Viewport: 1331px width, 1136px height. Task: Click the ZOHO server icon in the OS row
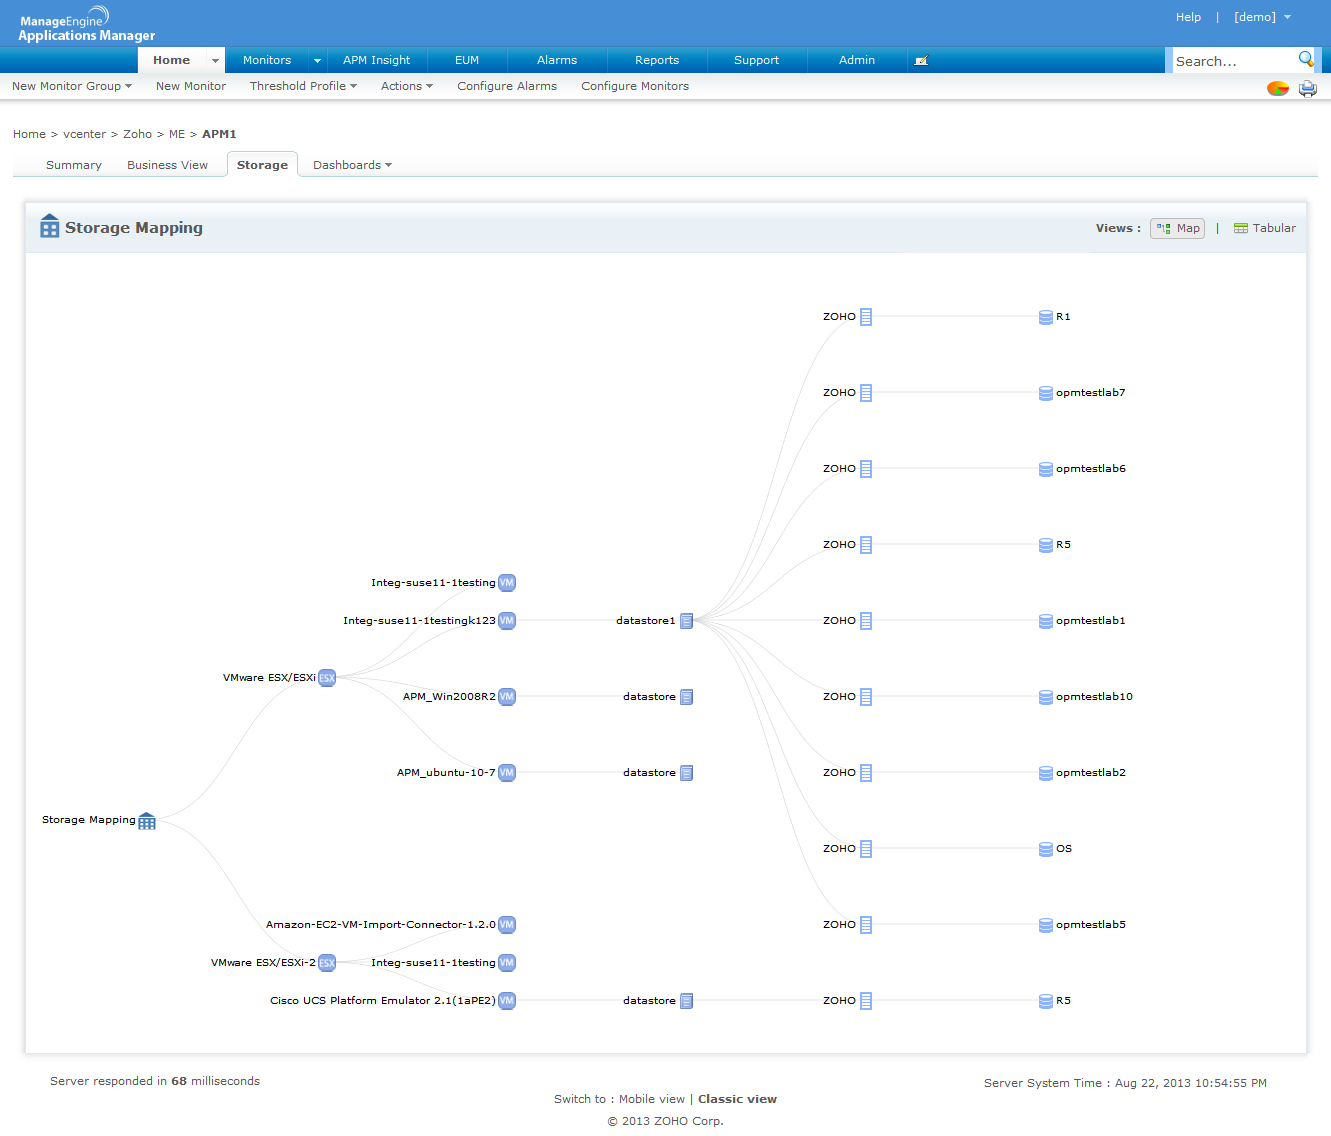click(x=866, y=849)
